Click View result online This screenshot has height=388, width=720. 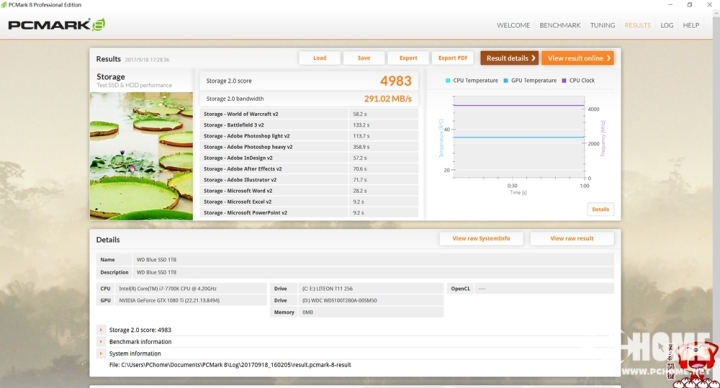coord(578,58)
